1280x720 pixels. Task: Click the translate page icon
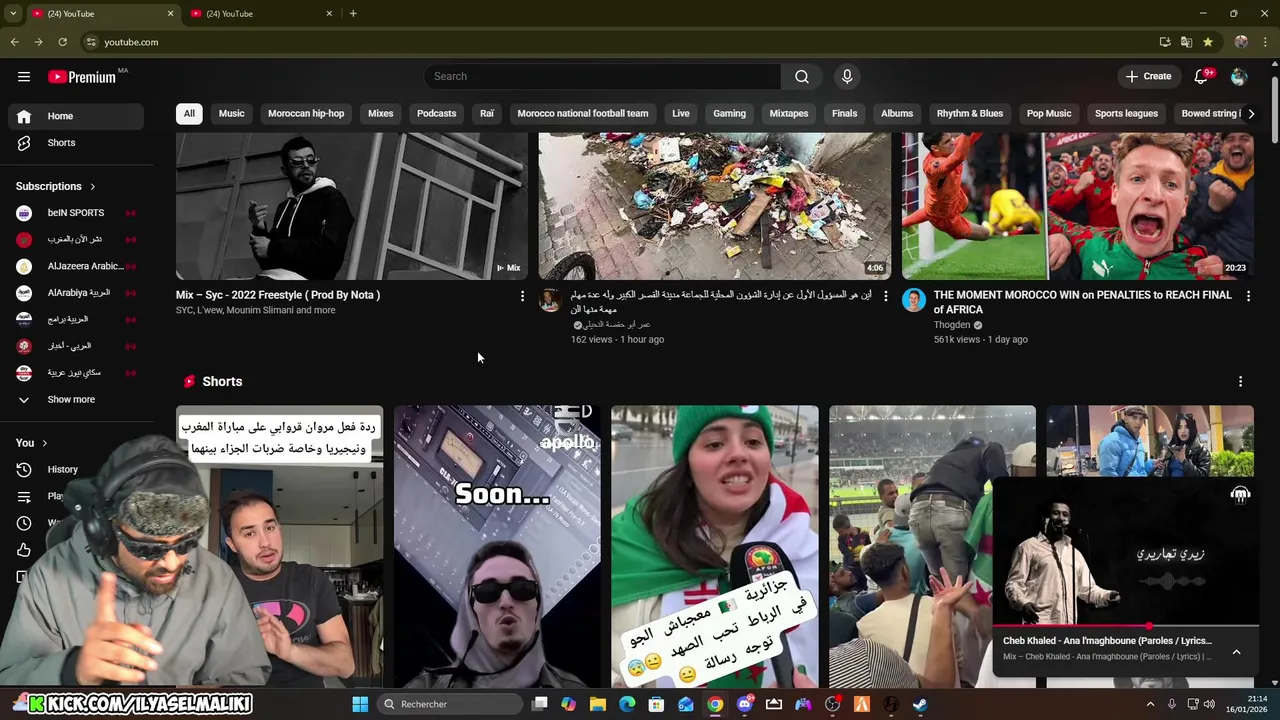1186,42
